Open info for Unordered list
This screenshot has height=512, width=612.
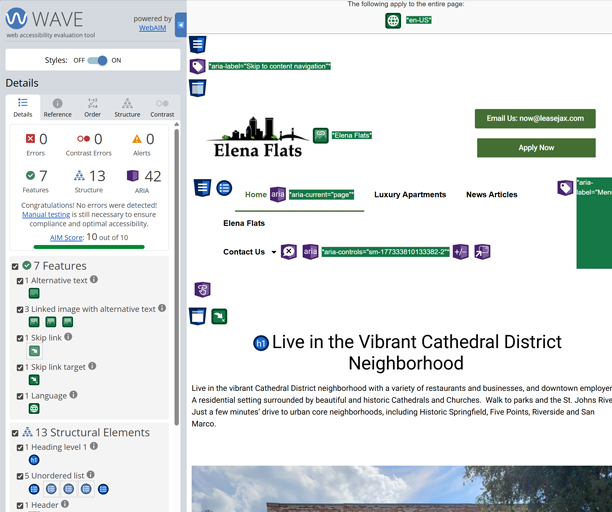[x=91, y=475]
